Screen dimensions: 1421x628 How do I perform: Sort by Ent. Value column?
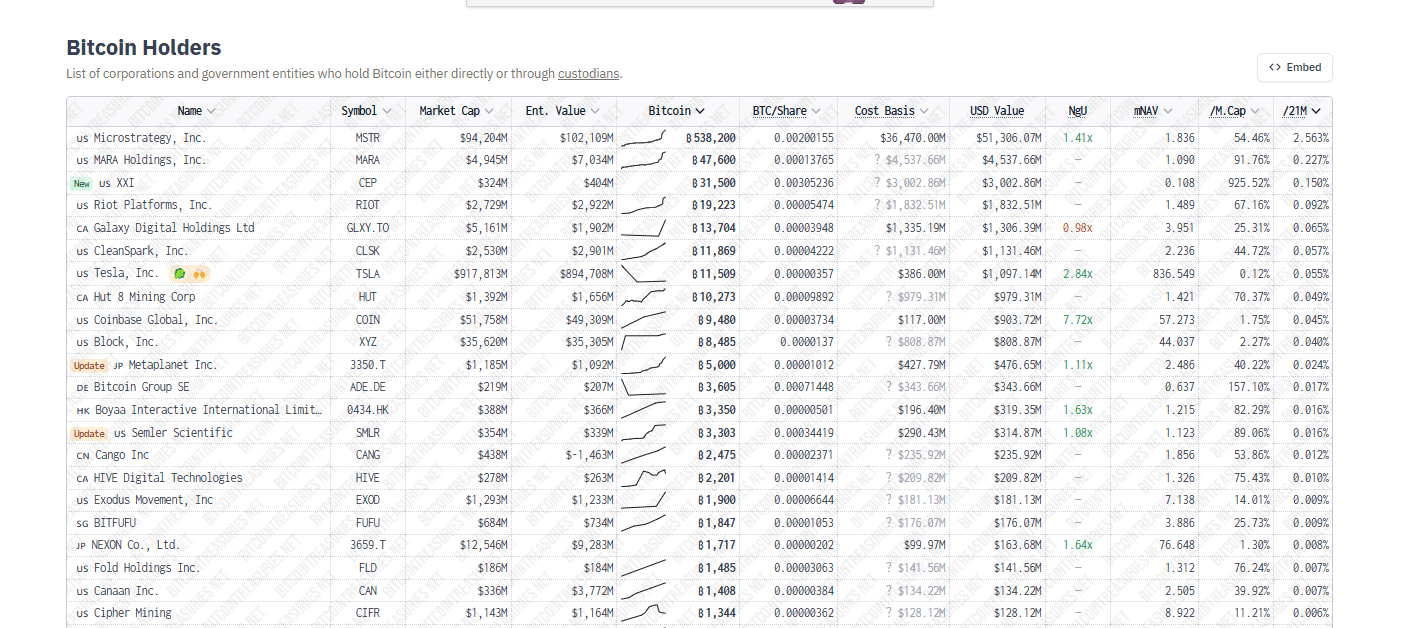pyautogui.click(x=563, y=111)
